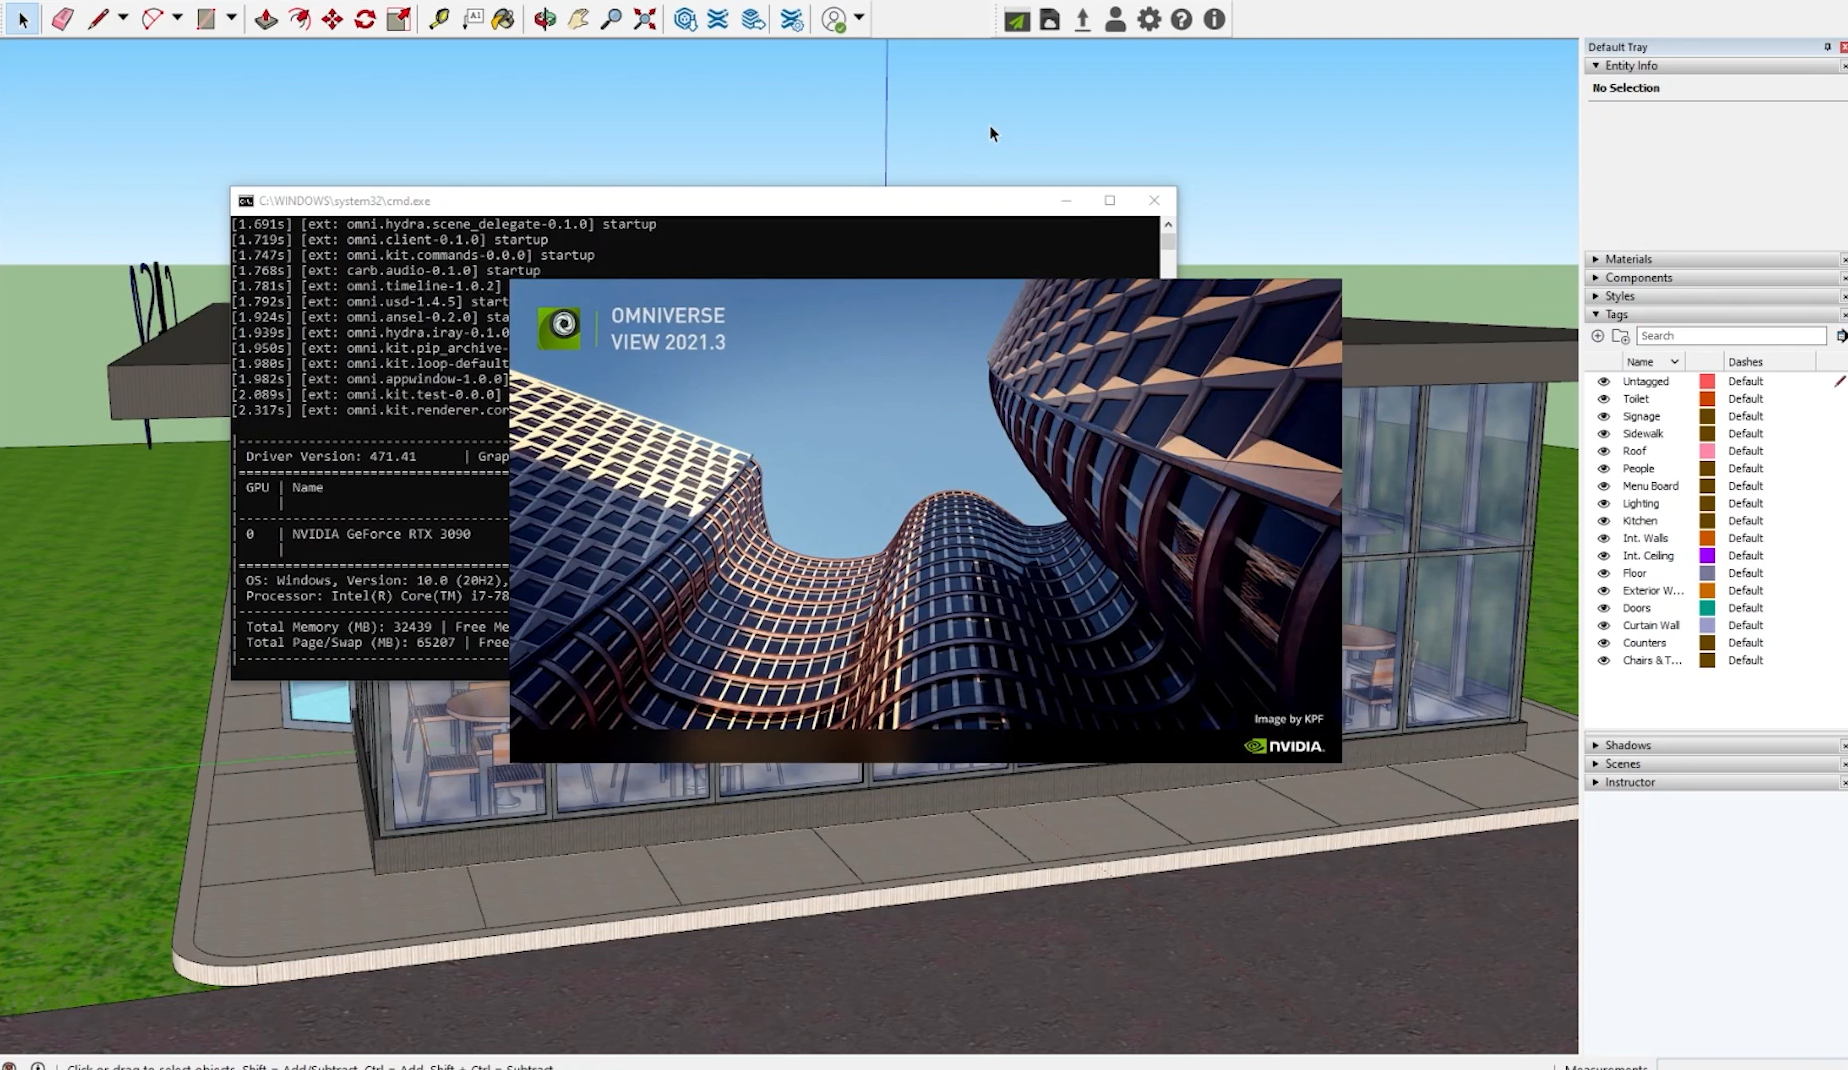Click the Roof tag pink color swatch

1707,451
